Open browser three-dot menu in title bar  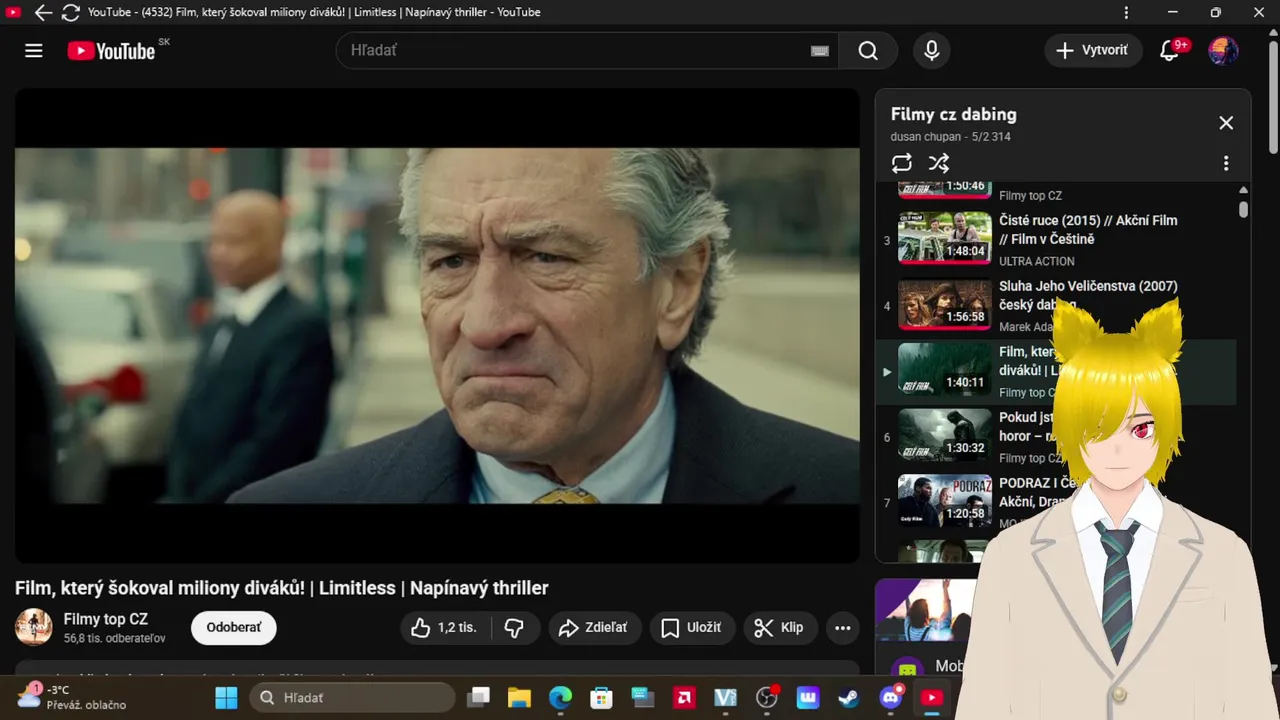pyautogui.click(x=1126, y=12)
